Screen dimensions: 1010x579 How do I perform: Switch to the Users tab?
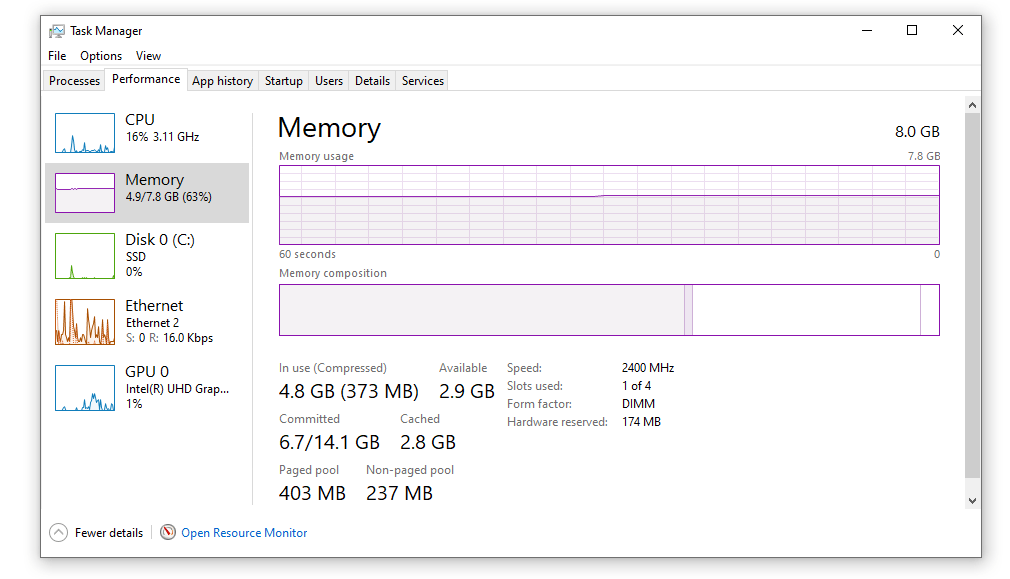(x=329, y=81)
